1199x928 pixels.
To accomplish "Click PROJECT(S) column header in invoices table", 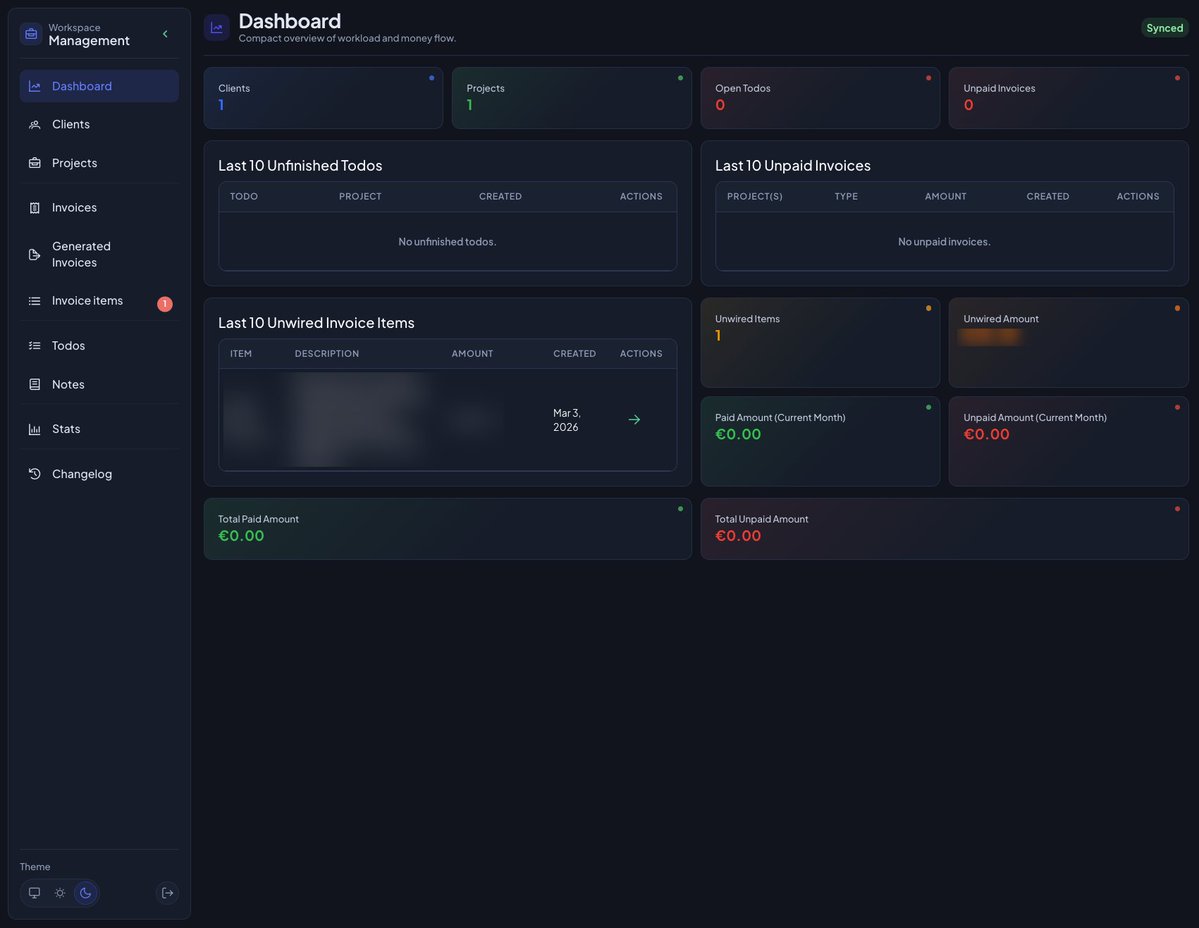I will click(755, 196).
